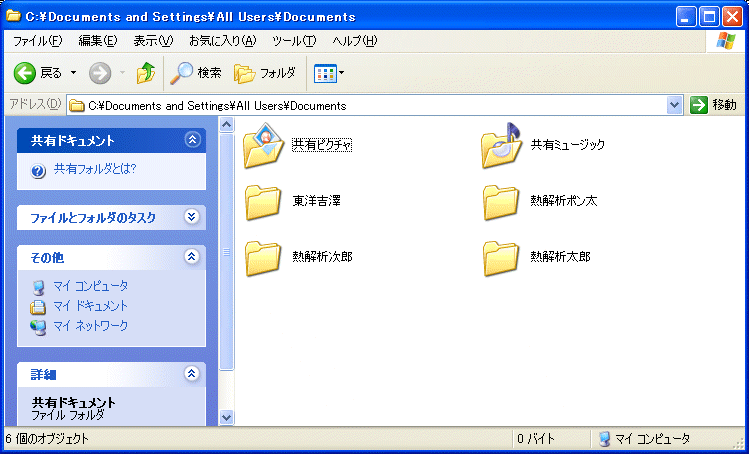Open the Back button history dropdown arrow

(x=74, y=73)
